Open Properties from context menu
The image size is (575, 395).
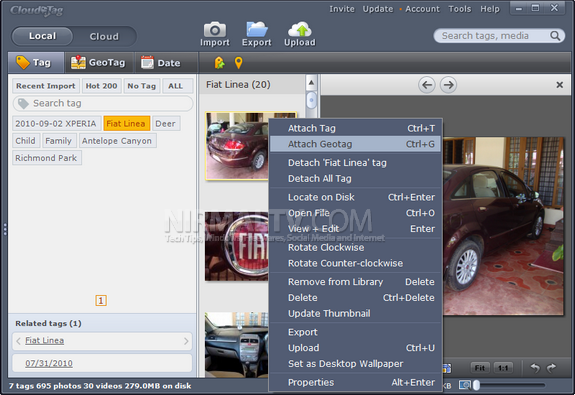click(x=355, y=383)
